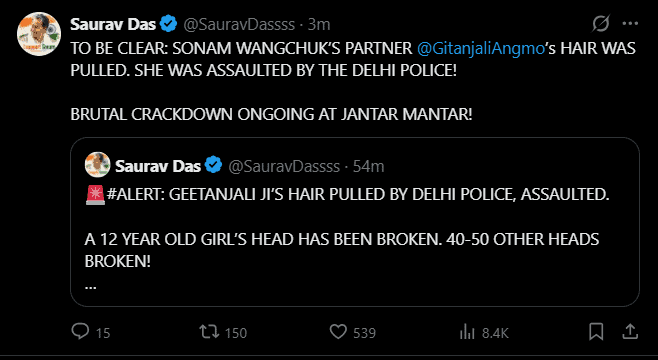Image resolution: width=658 pixels, height=360 pixels.
Task: Open the three-dot more options menu
Action: 630,24
